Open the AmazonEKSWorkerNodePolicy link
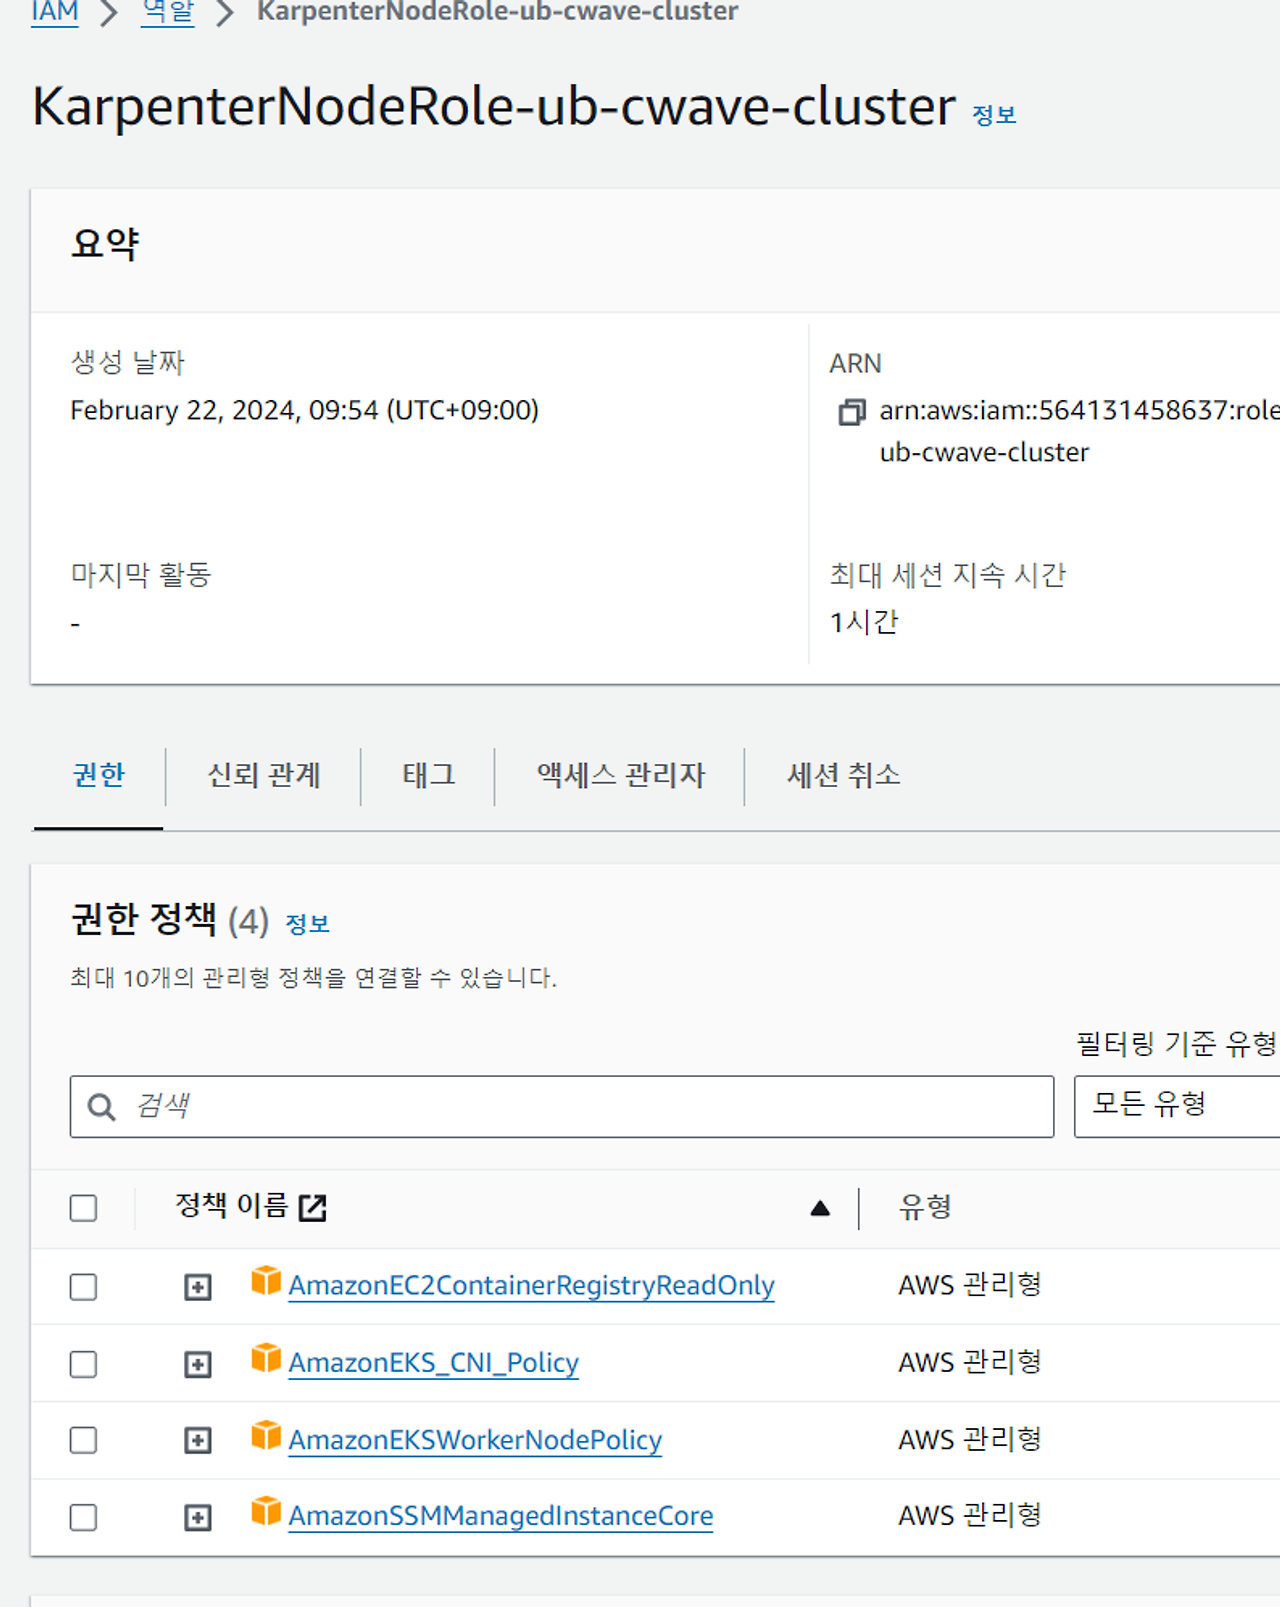This screenshot has width=1280, height=1607. (475, 1440)
